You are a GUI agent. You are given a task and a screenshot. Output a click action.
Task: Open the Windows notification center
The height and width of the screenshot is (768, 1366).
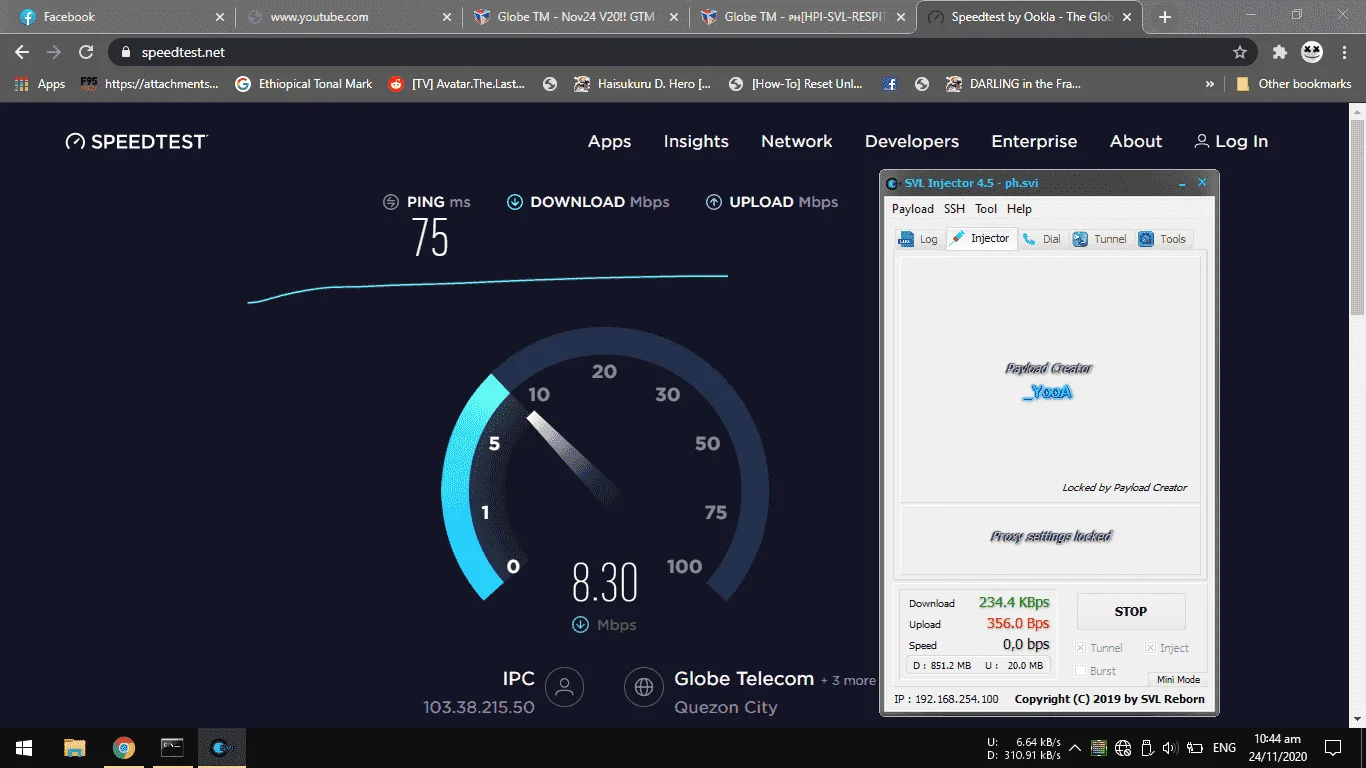[1333, 748]
